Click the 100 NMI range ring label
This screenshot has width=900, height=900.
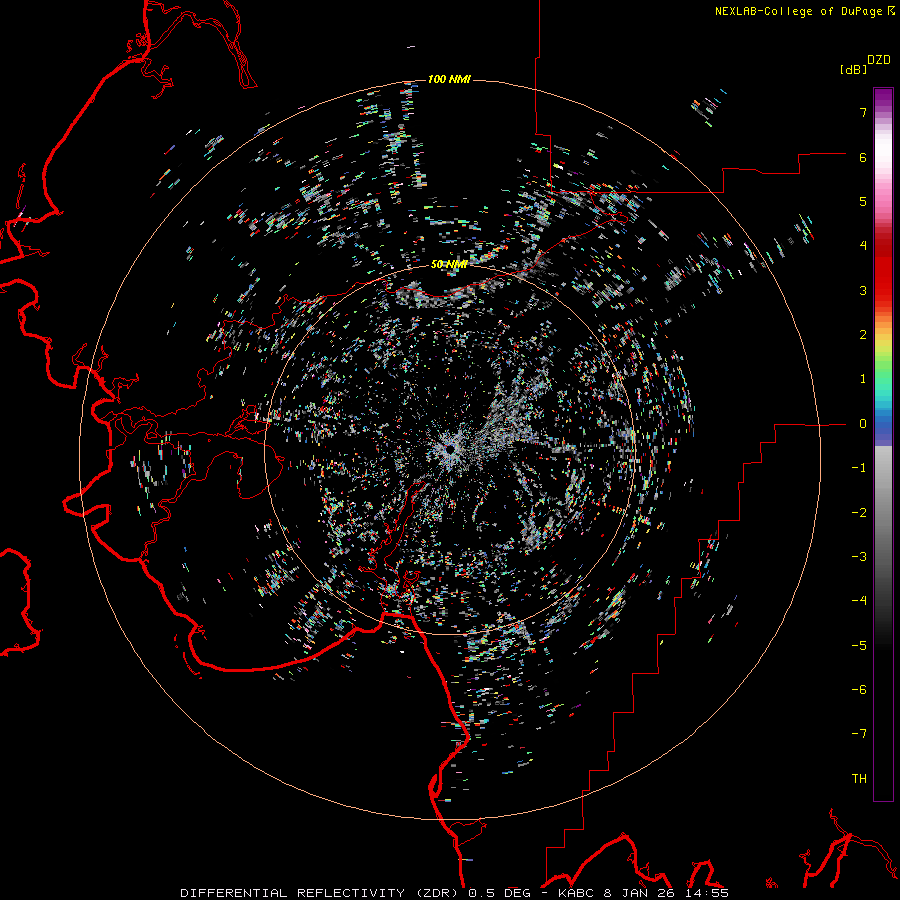click(449, 79)
